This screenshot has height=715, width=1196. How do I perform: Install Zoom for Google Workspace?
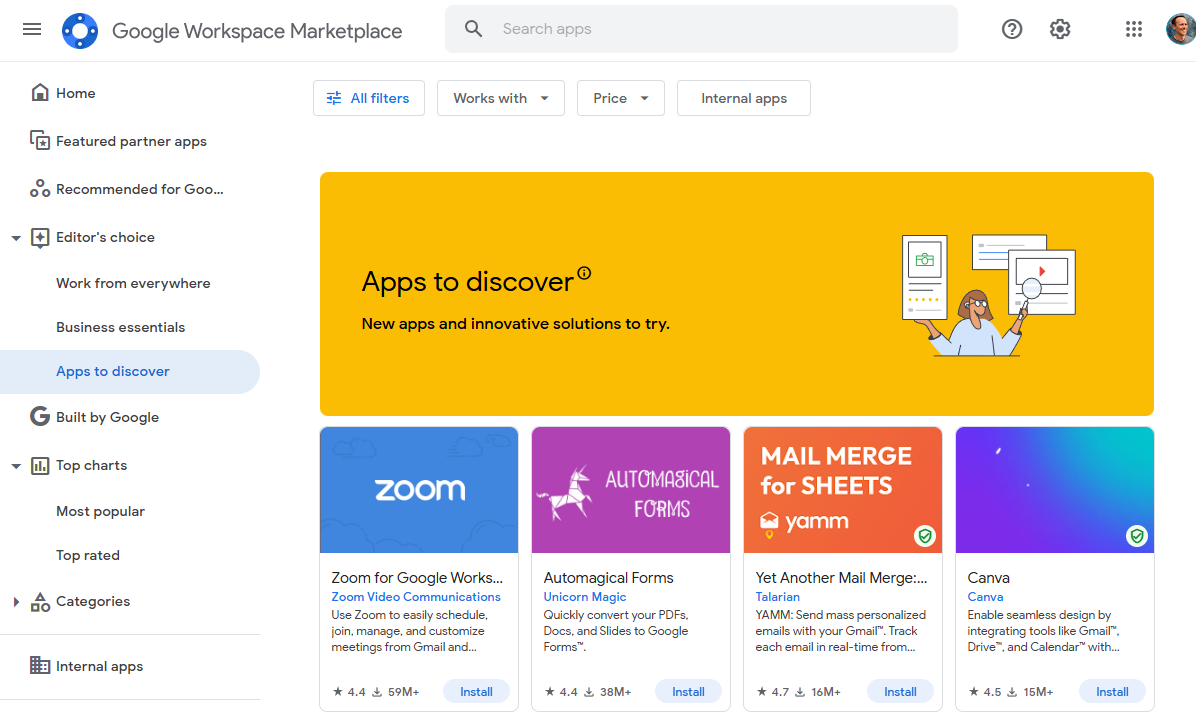pos(476,691)
